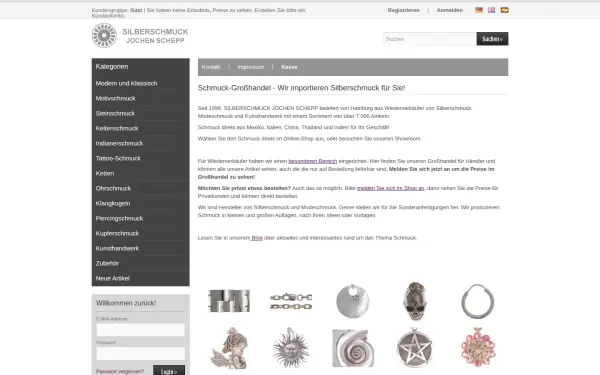Click the Suchen search button
Screen dimensions: 600x375
point(492,39)
